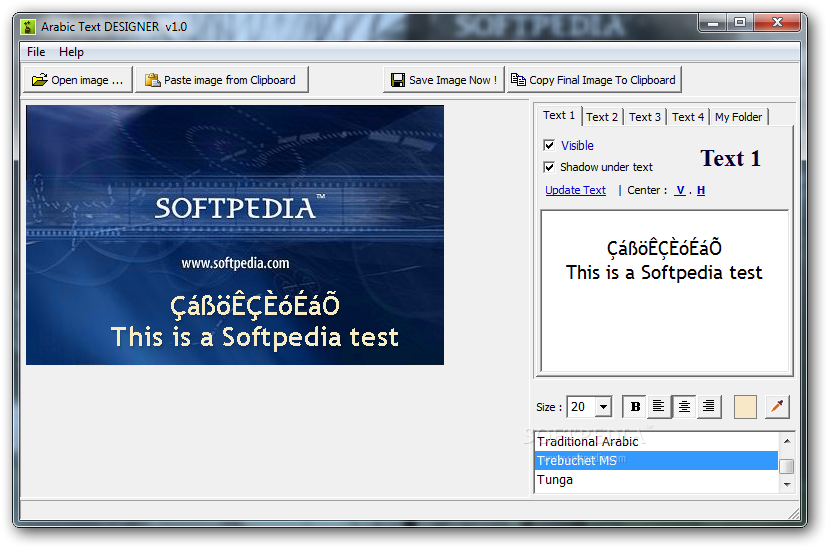Image resolution: width=828 pixels, height=548 pixels.
Task: Click the Copy Final Image pages icon
Action: (518, 79)
